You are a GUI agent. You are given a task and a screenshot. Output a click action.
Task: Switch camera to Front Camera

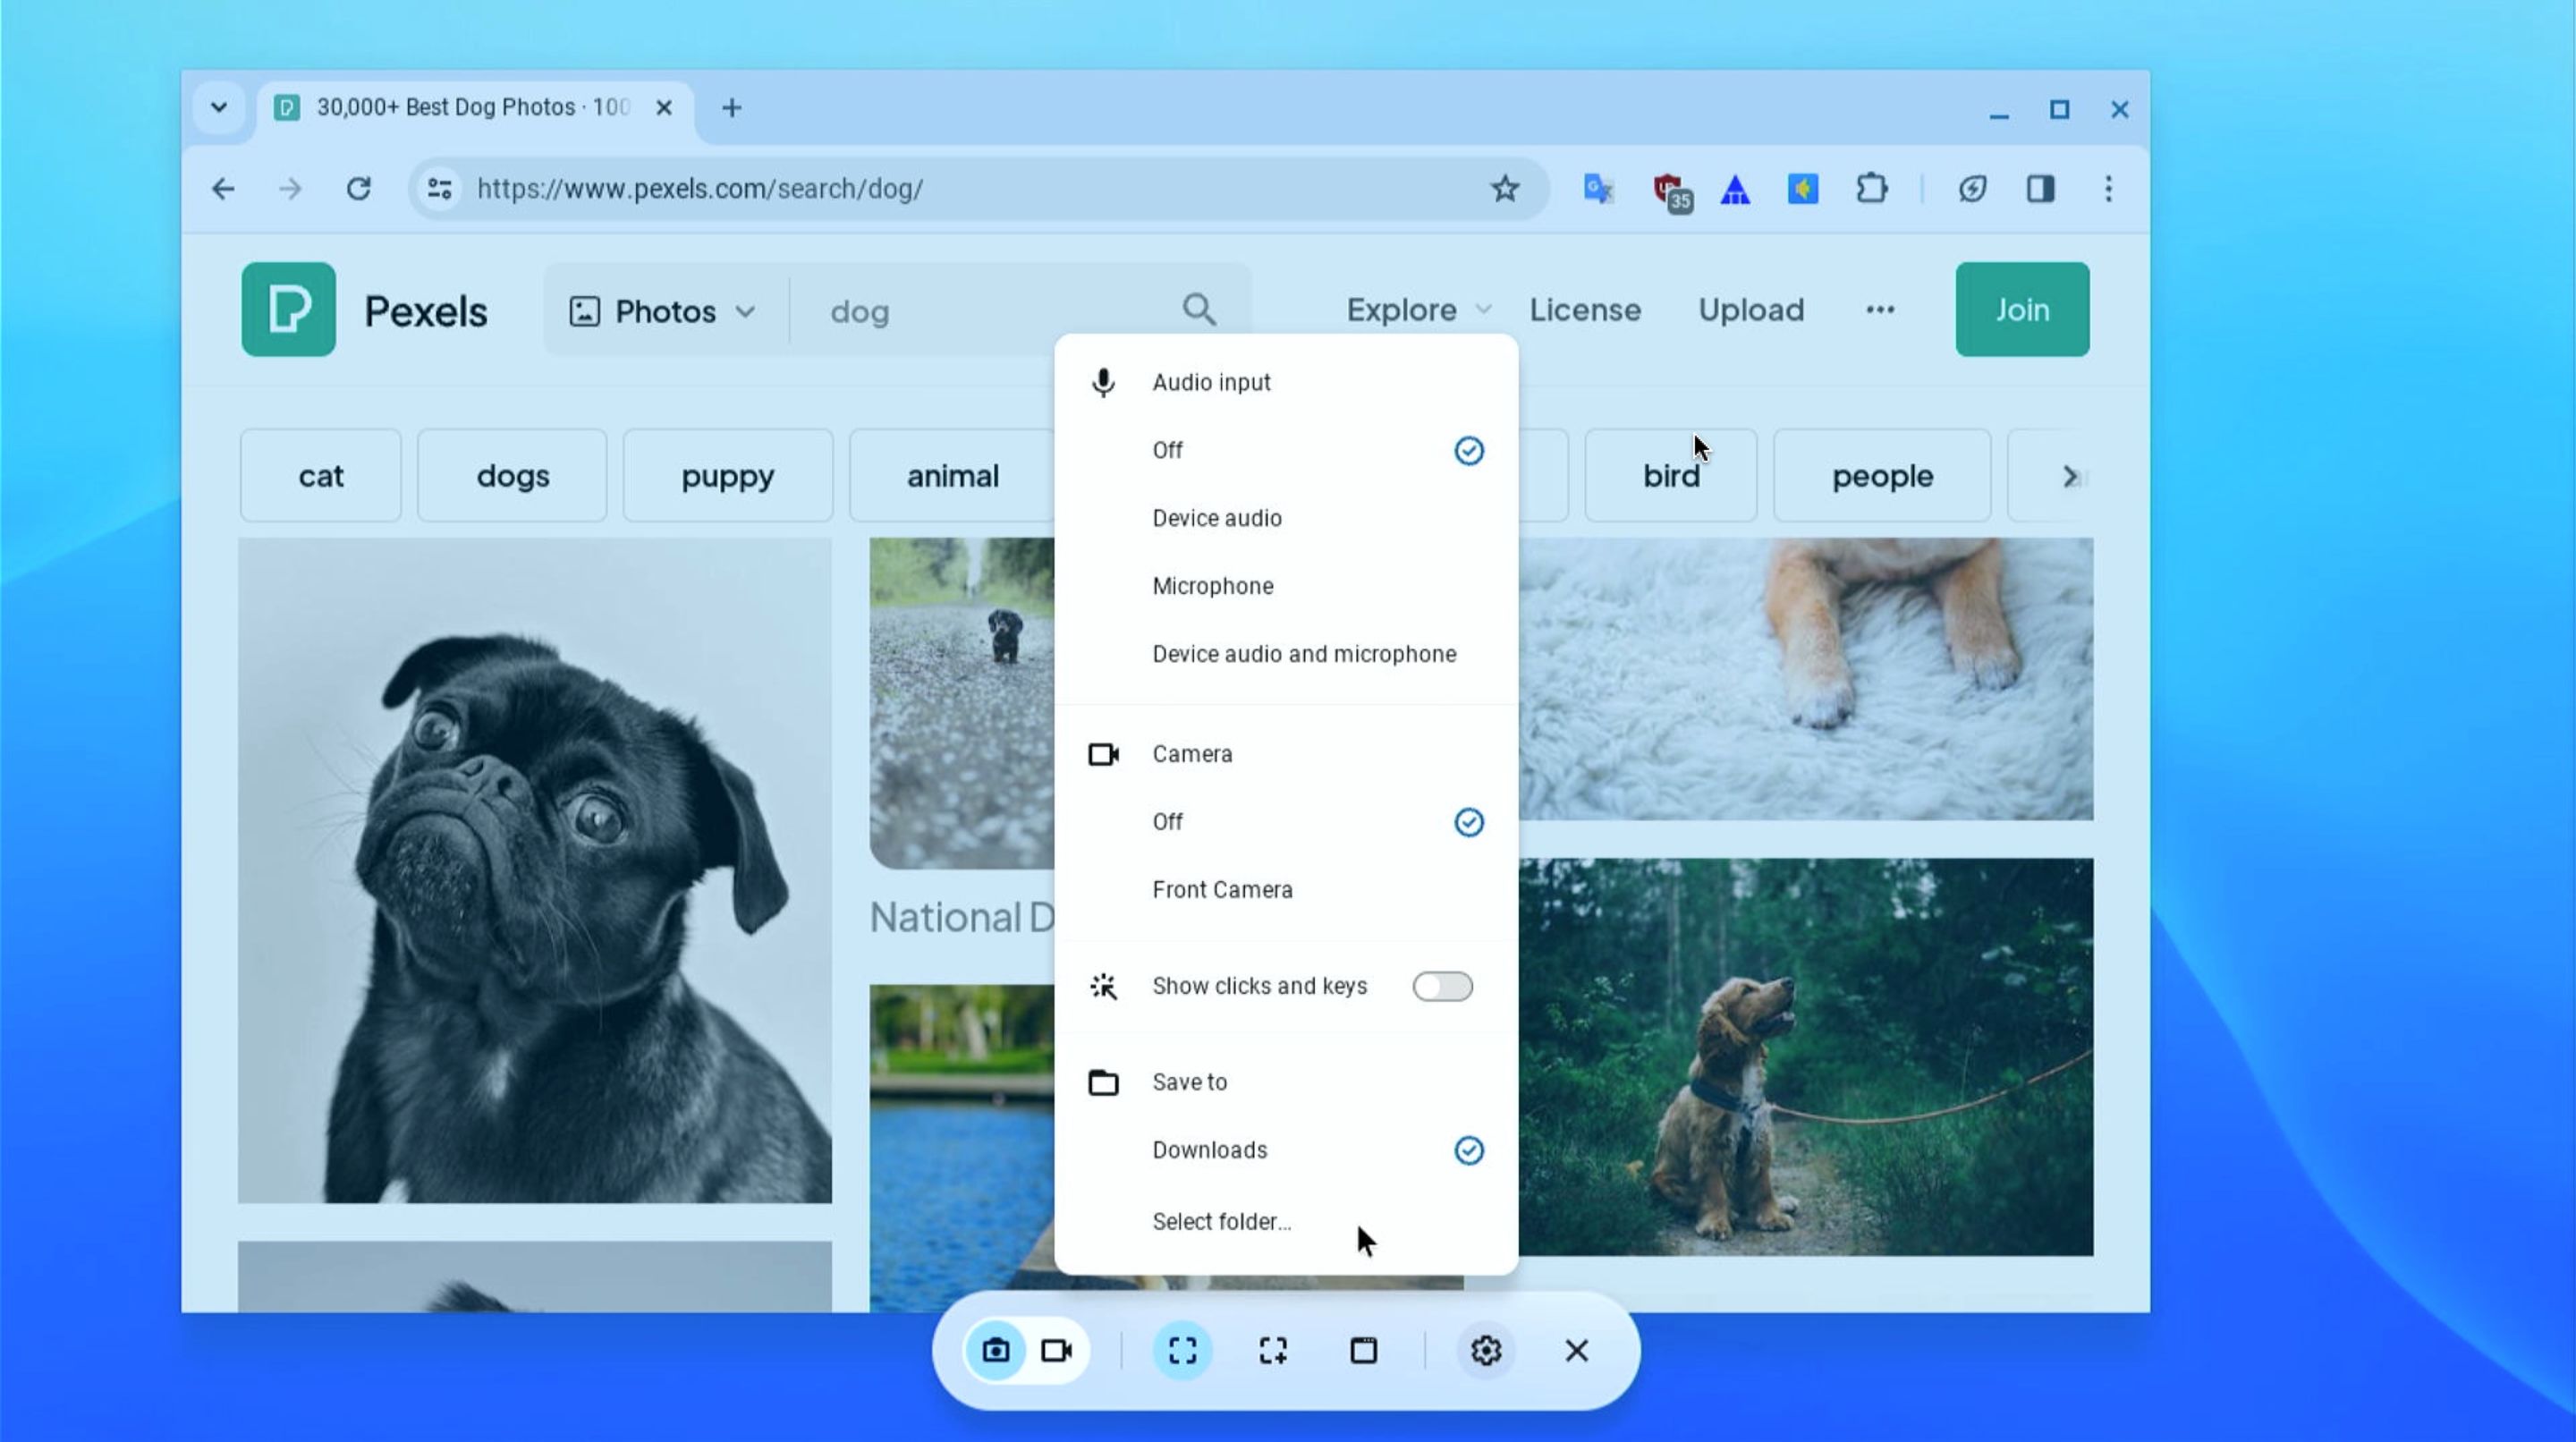1223,889
